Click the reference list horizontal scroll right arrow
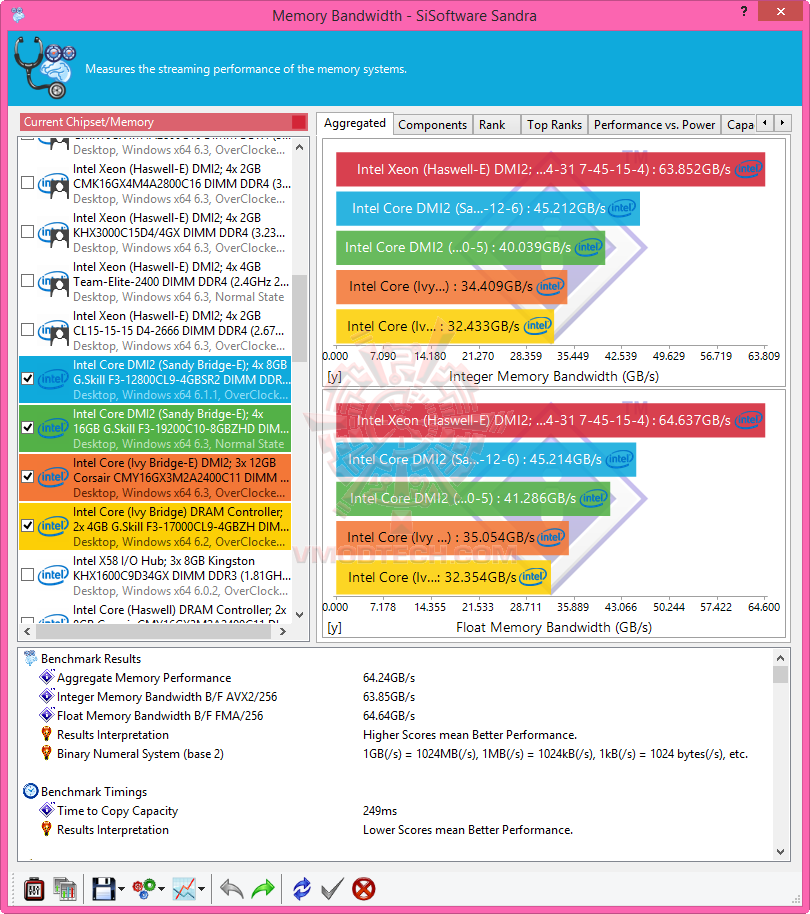The height and width of the screenshot is (914, 810). [x=283, y=631]
